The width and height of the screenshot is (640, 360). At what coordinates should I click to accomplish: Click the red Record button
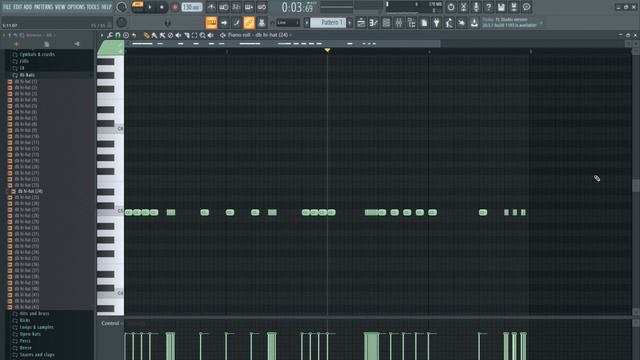point(175,7)
